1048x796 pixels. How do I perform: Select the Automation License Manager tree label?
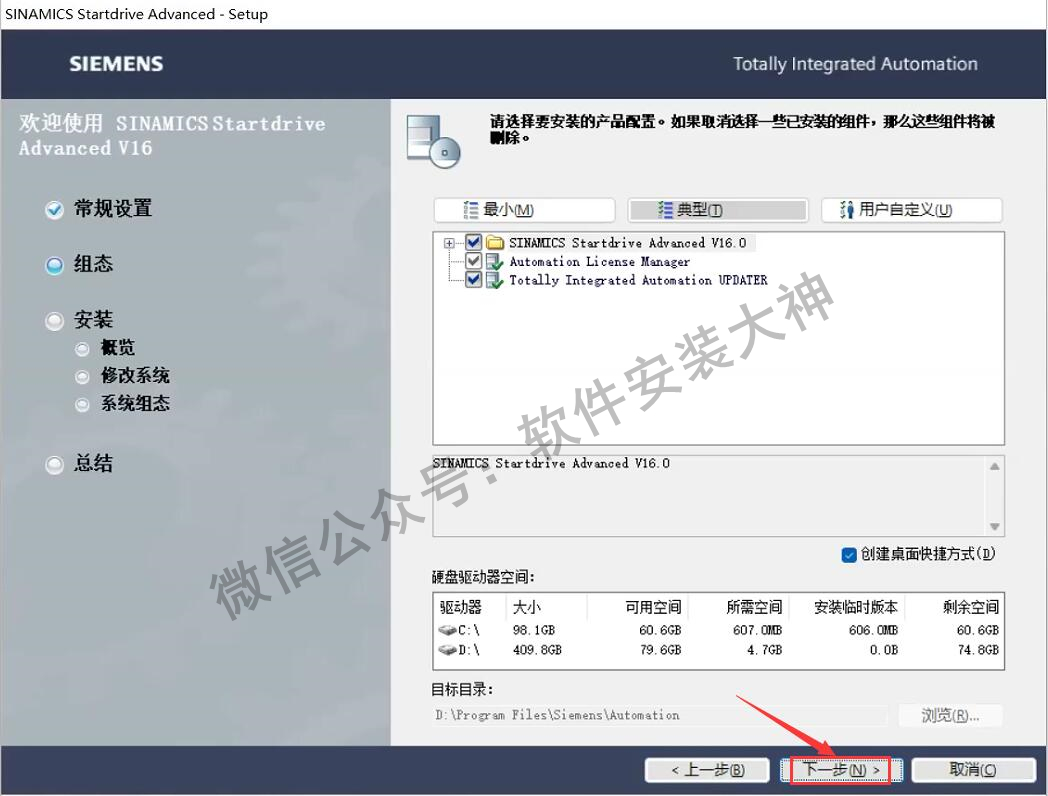click(x=599, y=262)
